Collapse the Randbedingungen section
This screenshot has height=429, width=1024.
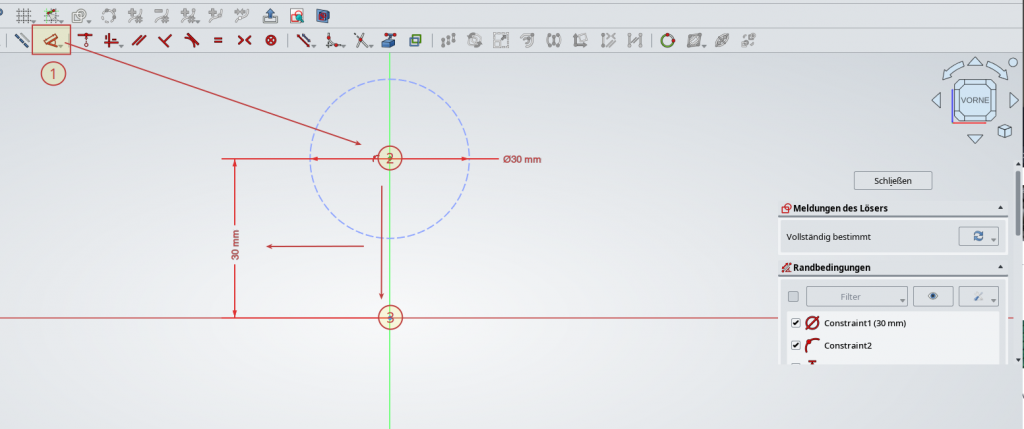click(x=1000, y=268)
